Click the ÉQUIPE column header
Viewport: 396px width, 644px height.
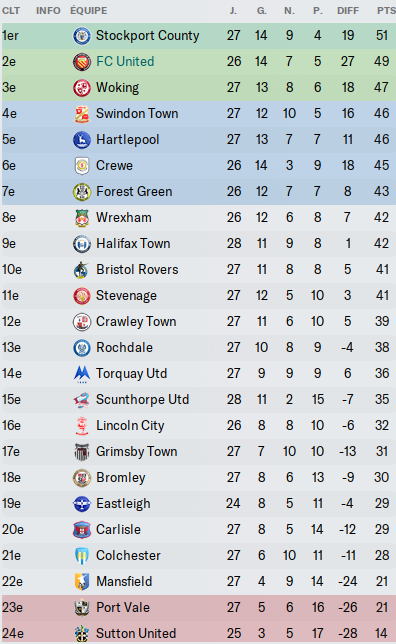tap(89, 11)
